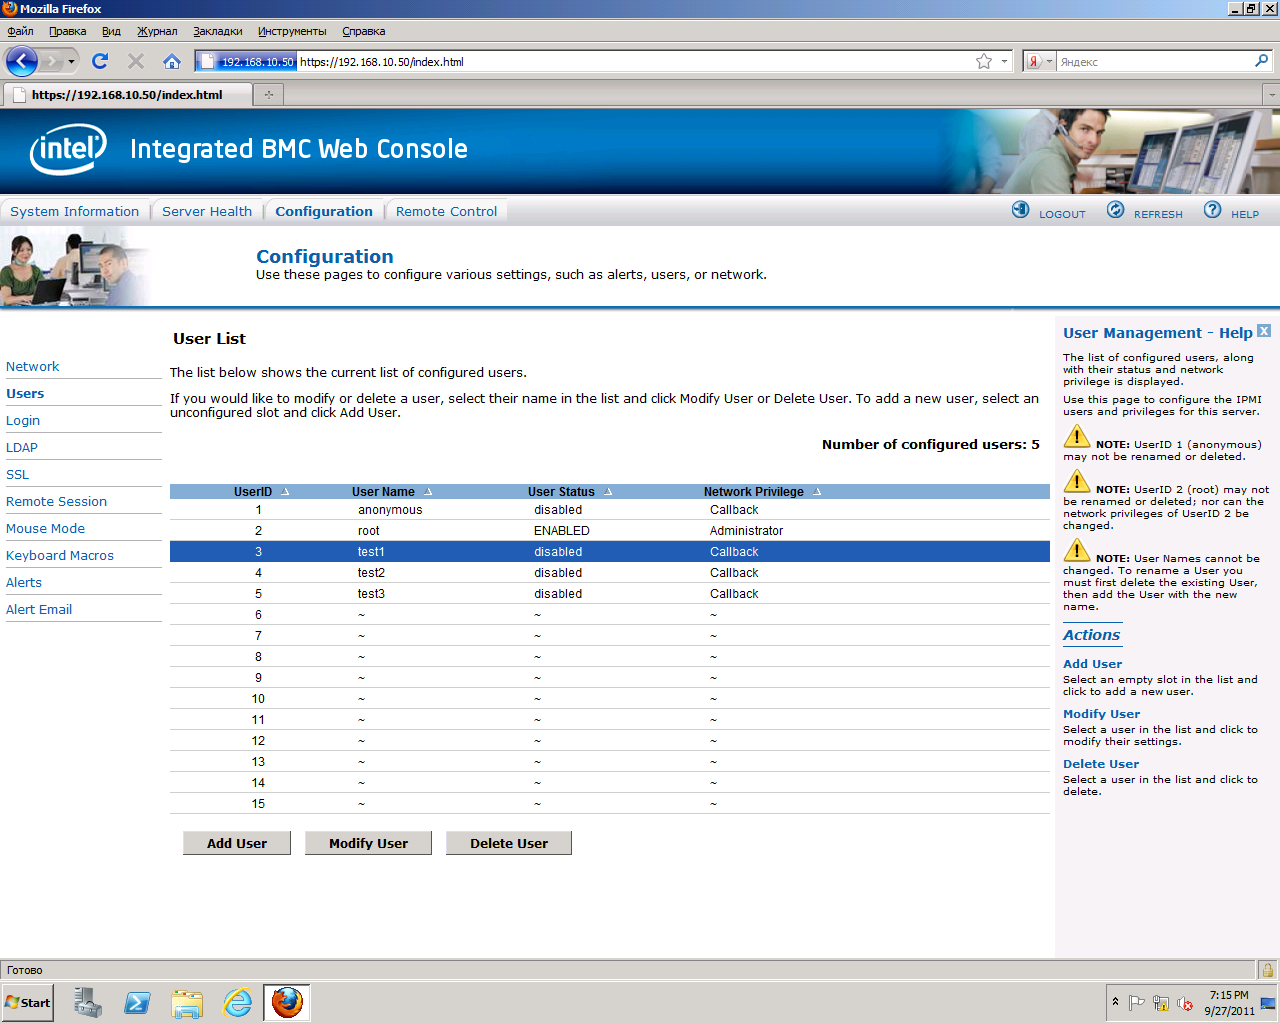Image resolution: width=1280 pixels, height=1024 pixels.
Task: Click the Refresh icon in console header
Action: pyautogui.click(x=1115, y=210)
